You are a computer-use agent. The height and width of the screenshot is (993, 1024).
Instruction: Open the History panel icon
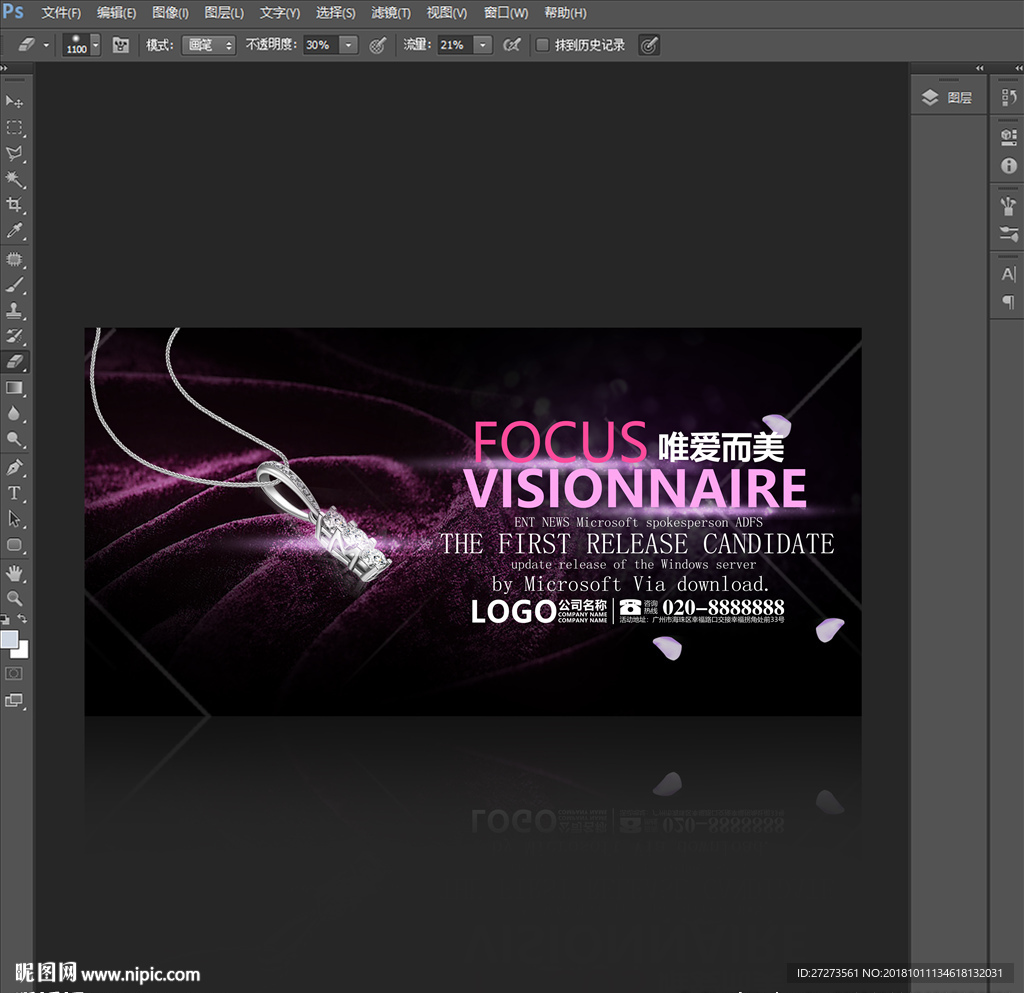(1008, 98)
